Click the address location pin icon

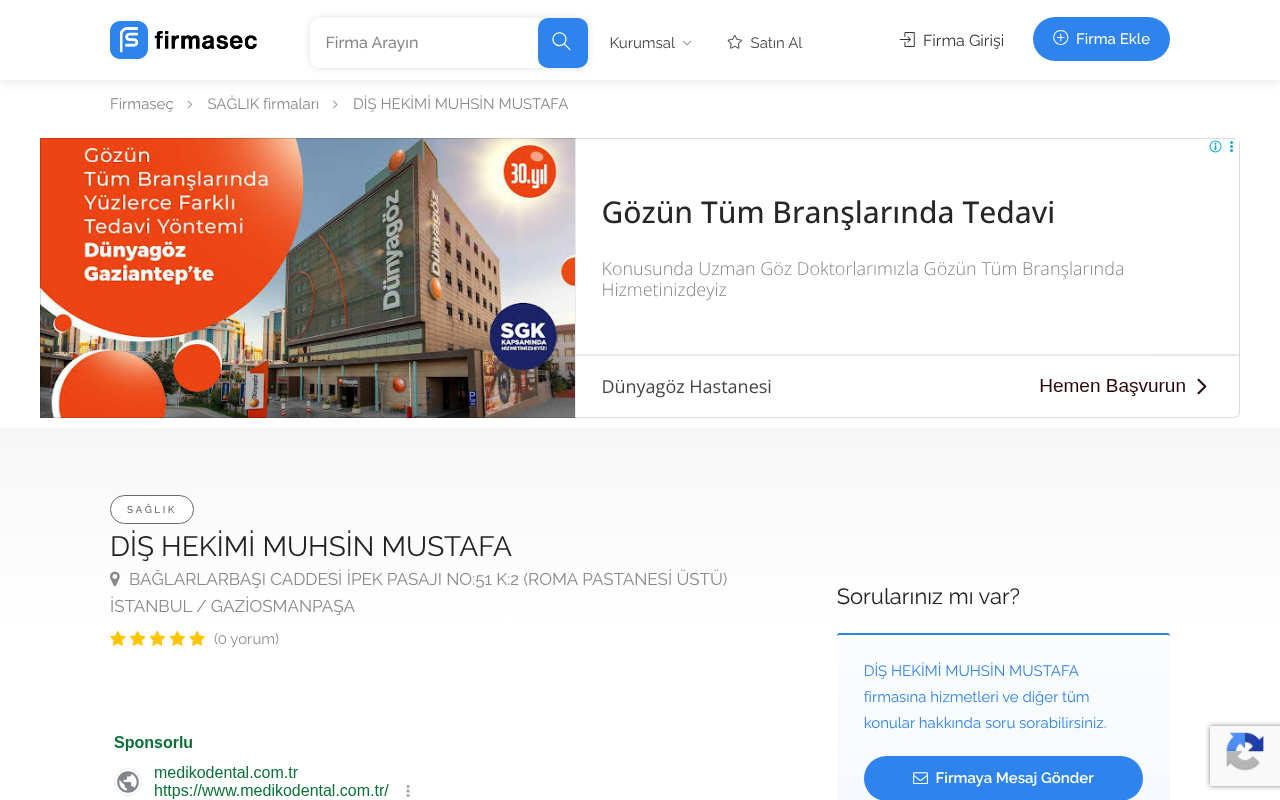pyautogui.click(x=115, y=579)
